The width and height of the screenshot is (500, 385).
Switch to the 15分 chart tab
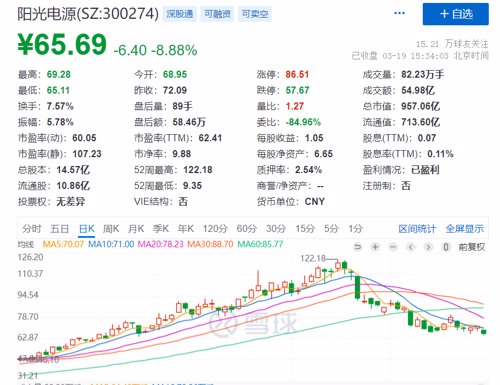(x=305, y=229)
